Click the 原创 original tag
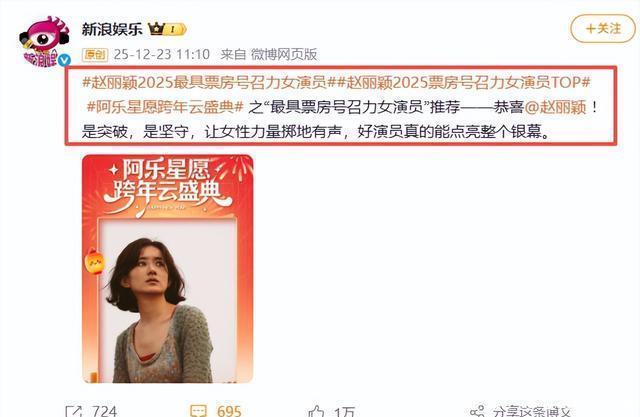Viewport: 640px width, 417px height. (95, 54)
